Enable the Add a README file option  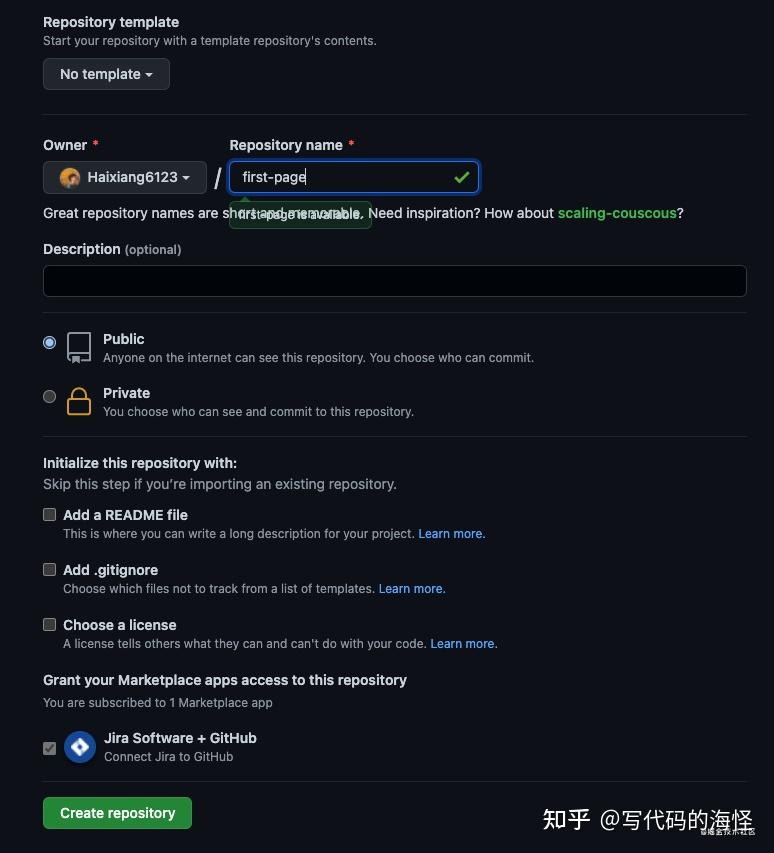49,514
